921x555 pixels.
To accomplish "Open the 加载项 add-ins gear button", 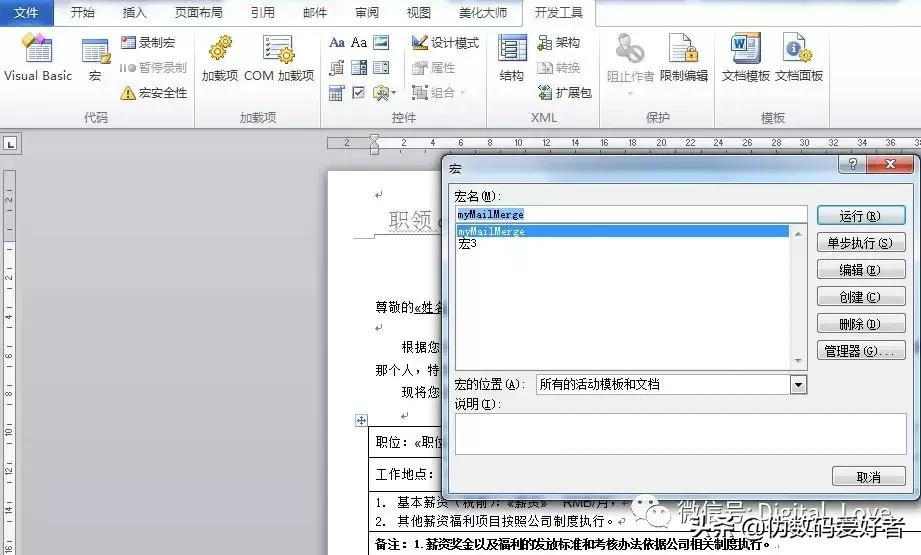I will click(220, 58).
